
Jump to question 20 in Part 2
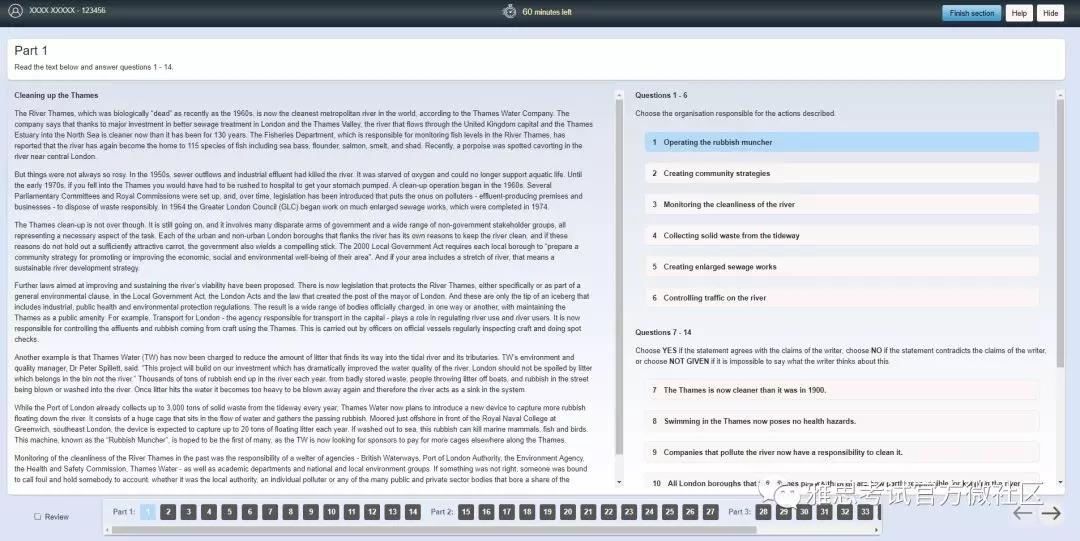click(568, 511)
